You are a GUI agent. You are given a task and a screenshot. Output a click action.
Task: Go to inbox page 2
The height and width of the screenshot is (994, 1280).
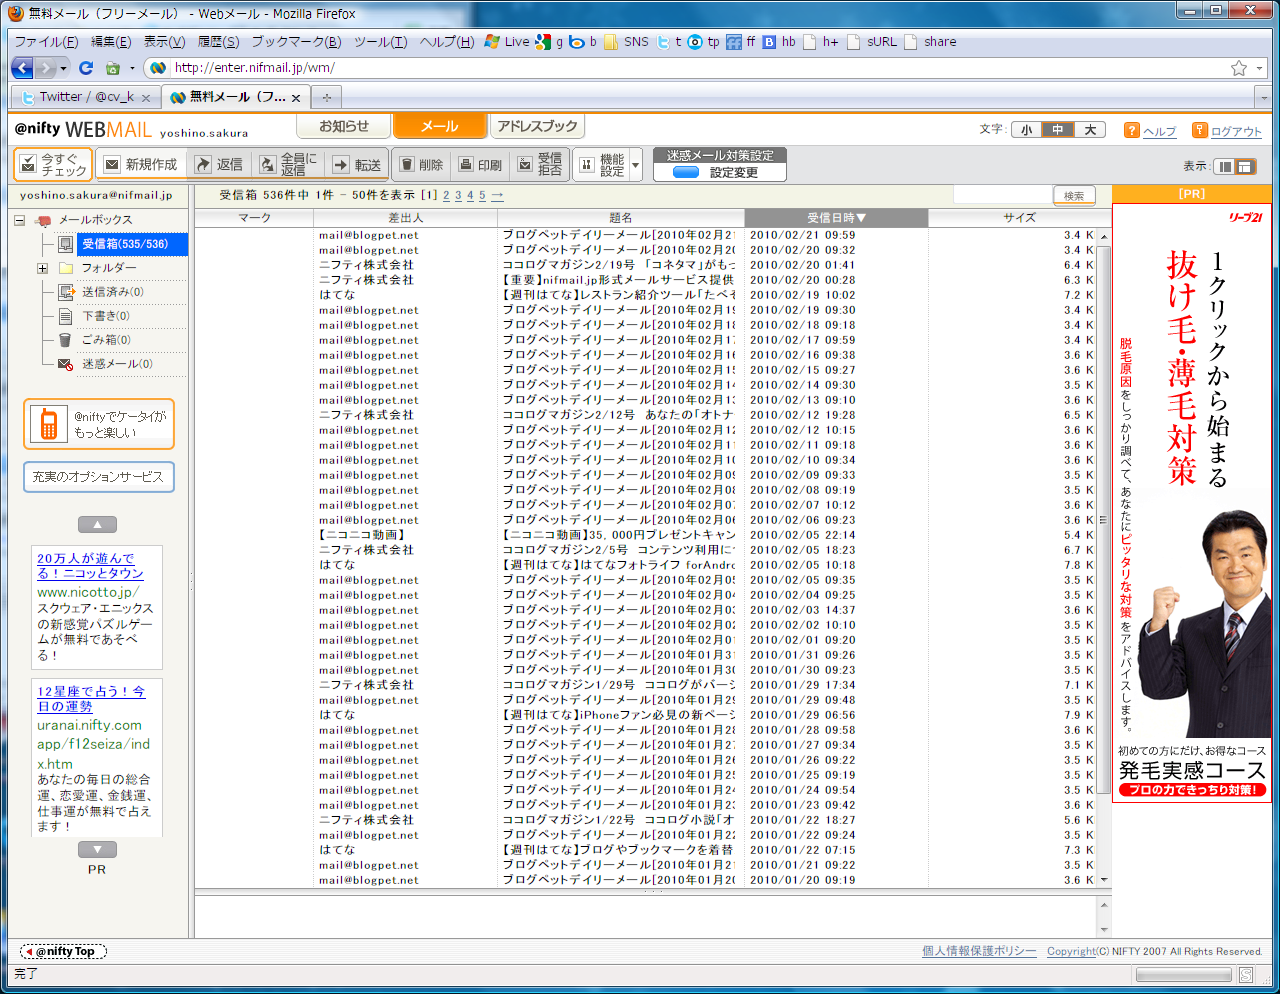(446, 196)
